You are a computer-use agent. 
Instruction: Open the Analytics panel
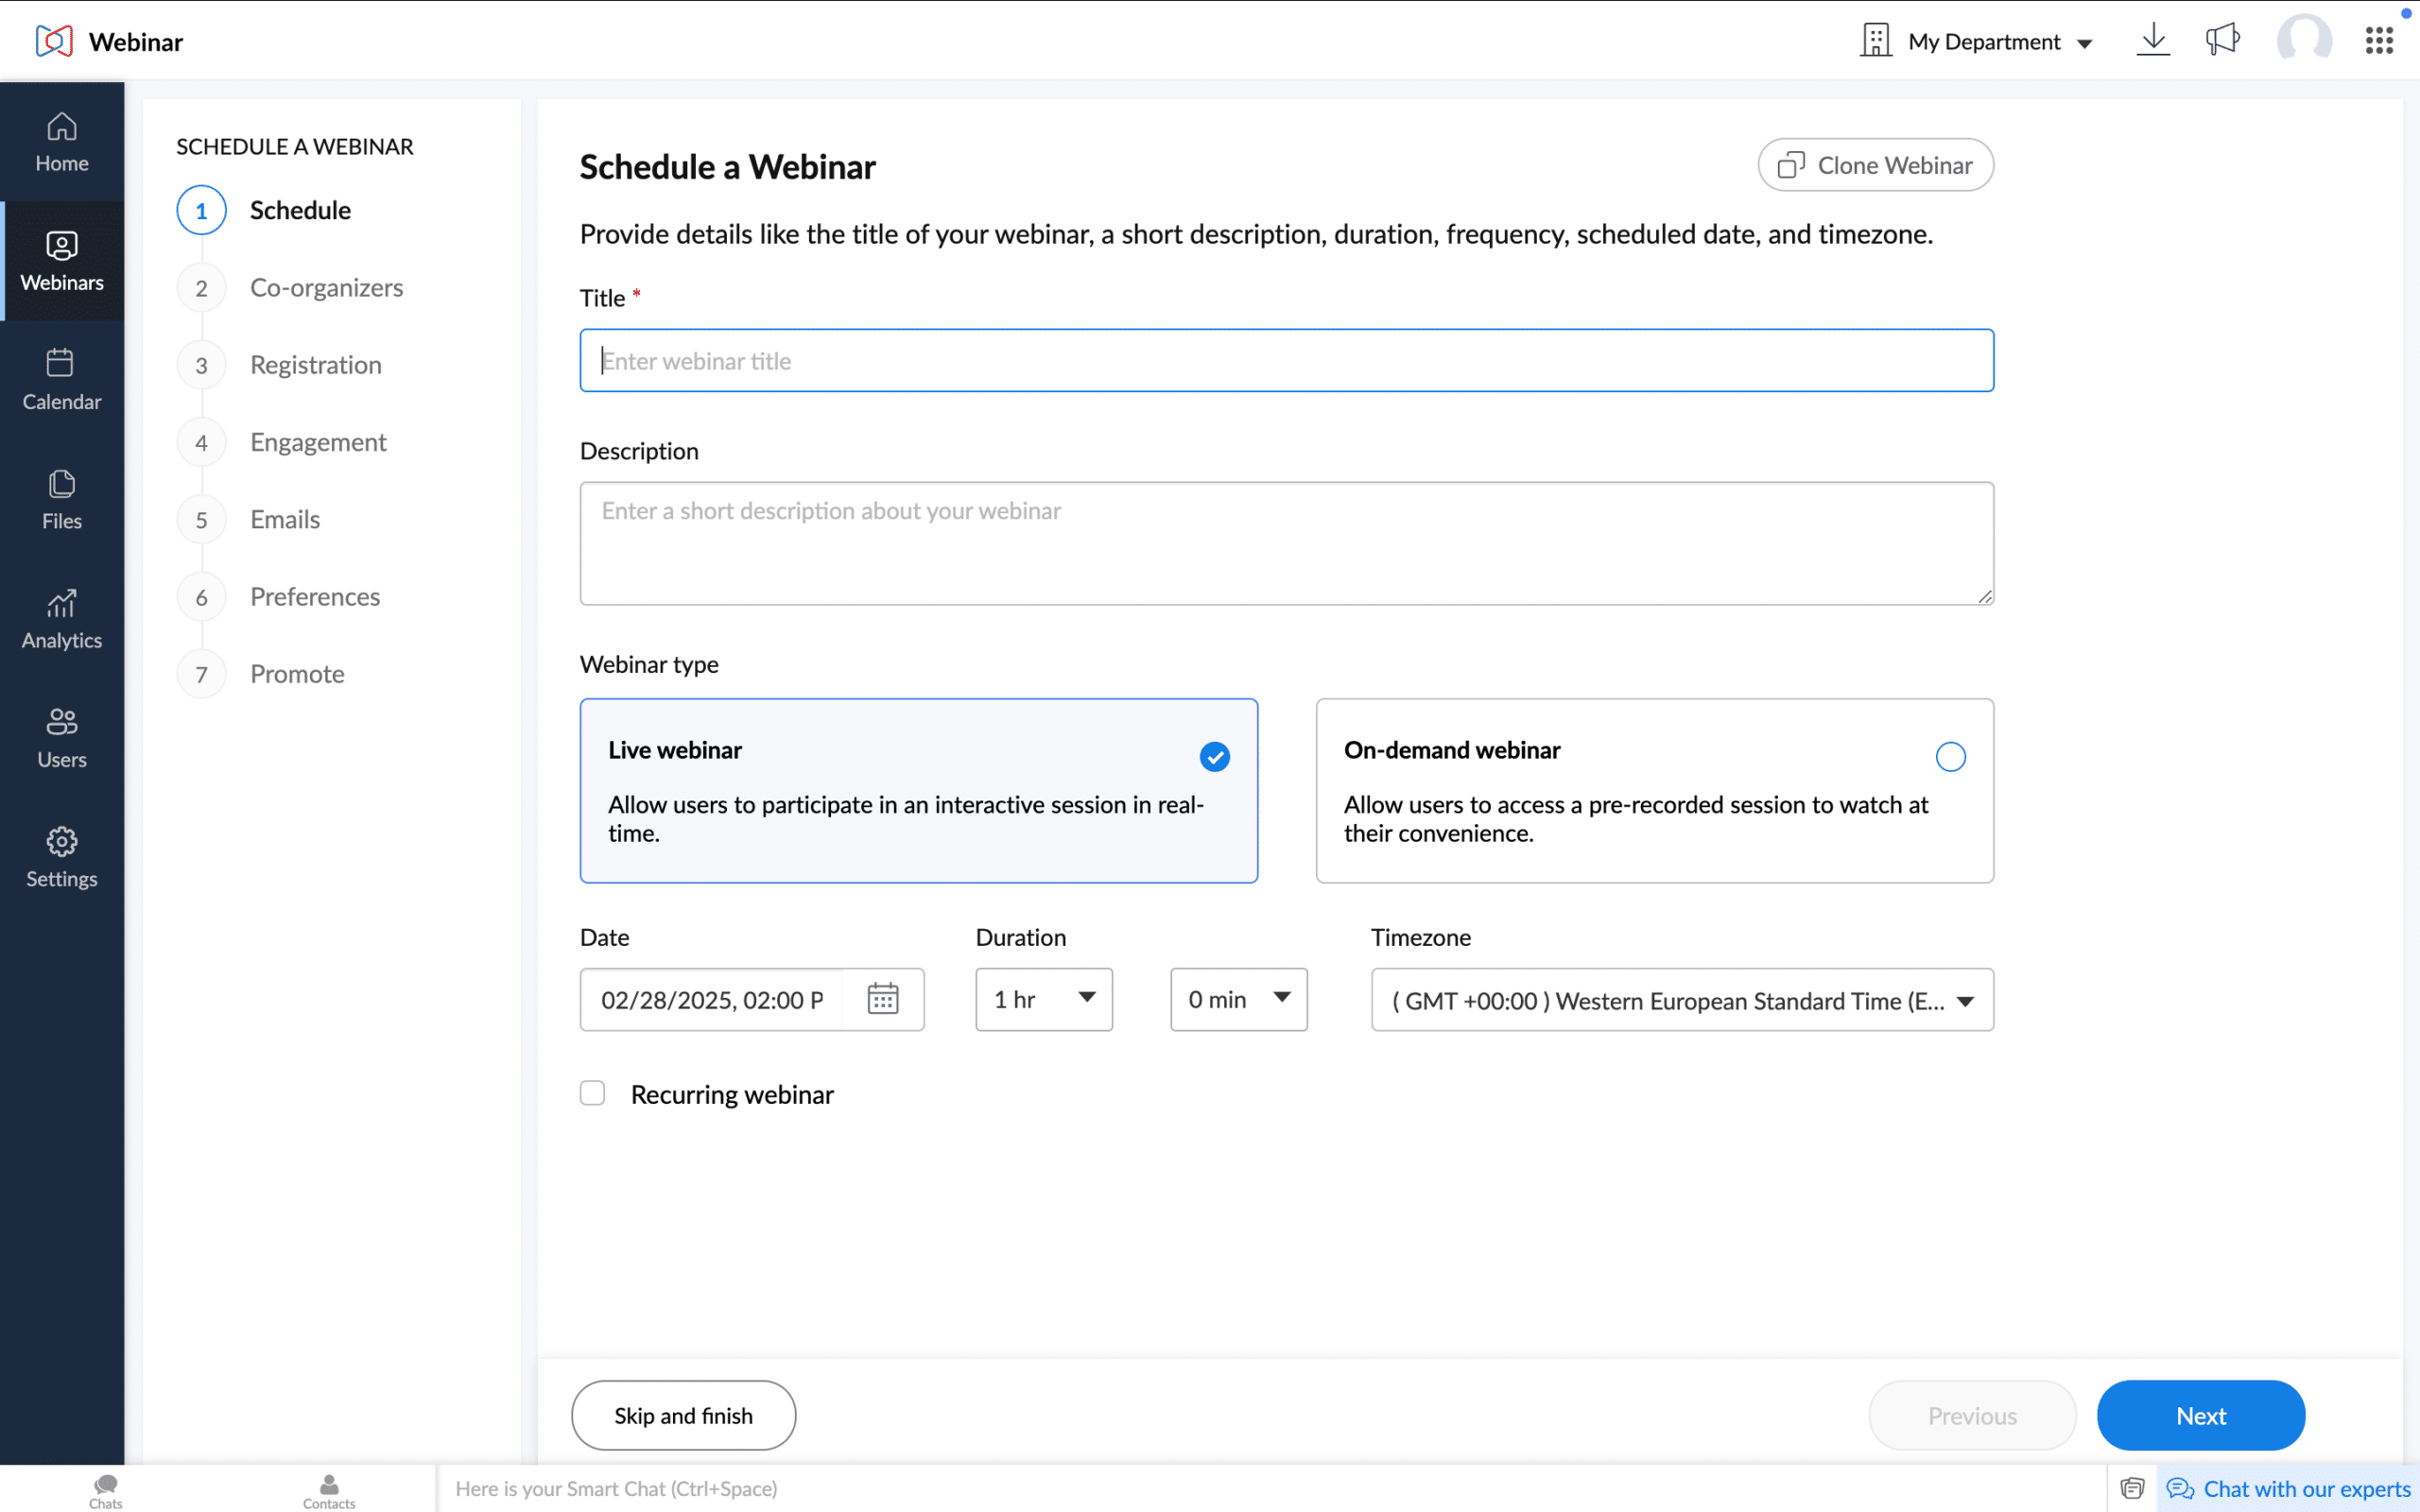pos(61,618)
